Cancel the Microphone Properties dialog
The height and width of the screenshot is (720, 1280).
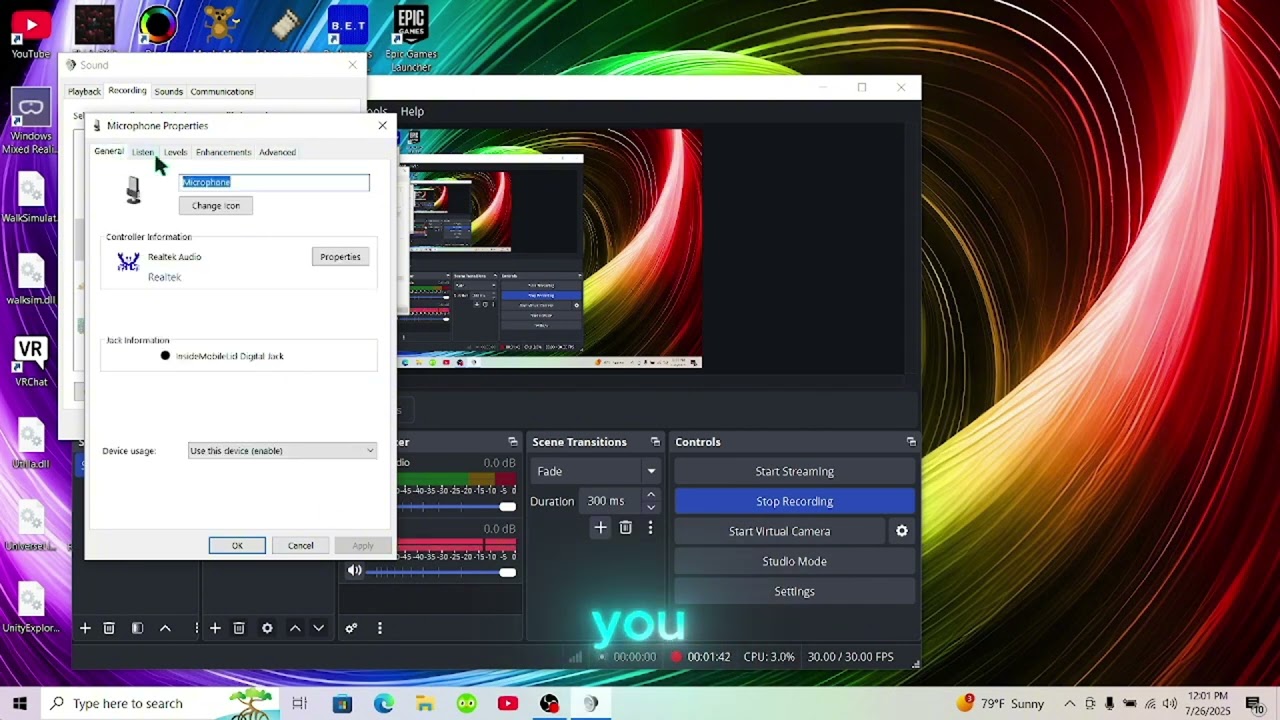300,545
